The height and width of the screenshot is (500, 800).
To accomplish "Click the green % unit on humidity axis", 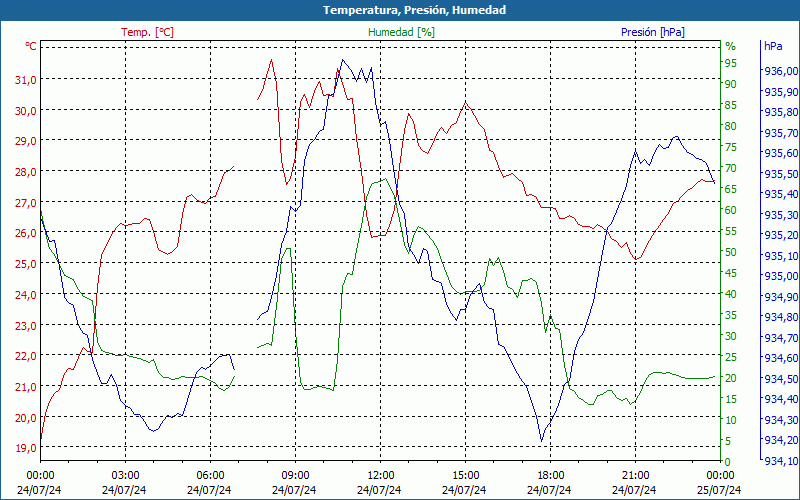I will click(731, 46).
